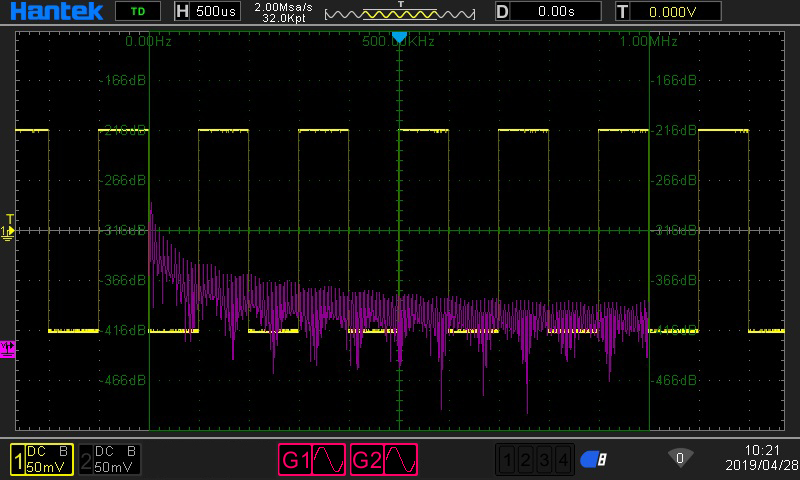The image size is (800, 480).
Task: Click the left -416dB scale label
Action: pos(123,331)
